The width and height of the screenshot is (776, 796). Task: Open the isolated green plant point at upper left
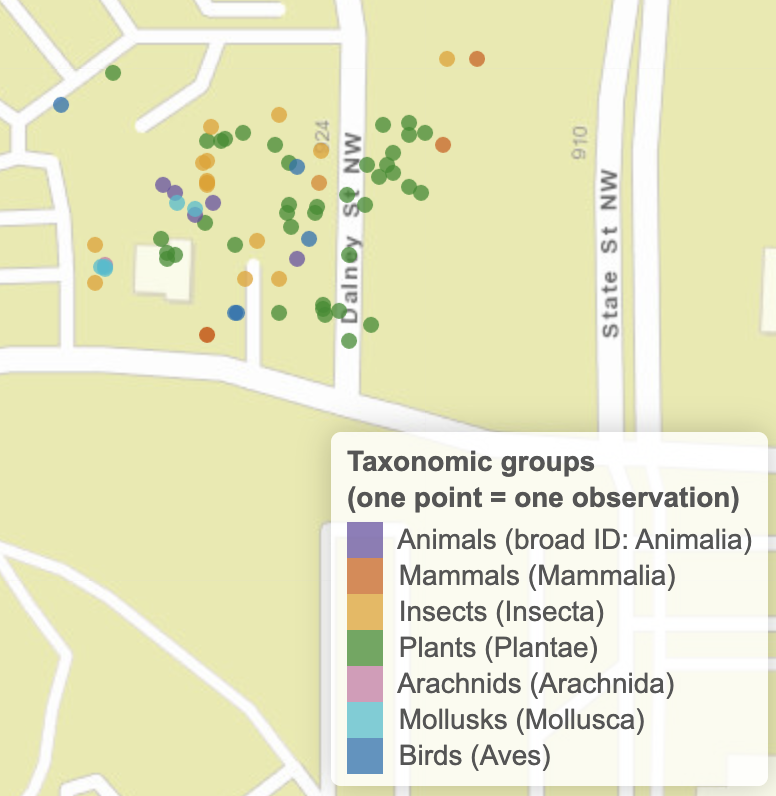tap(113, 73)
